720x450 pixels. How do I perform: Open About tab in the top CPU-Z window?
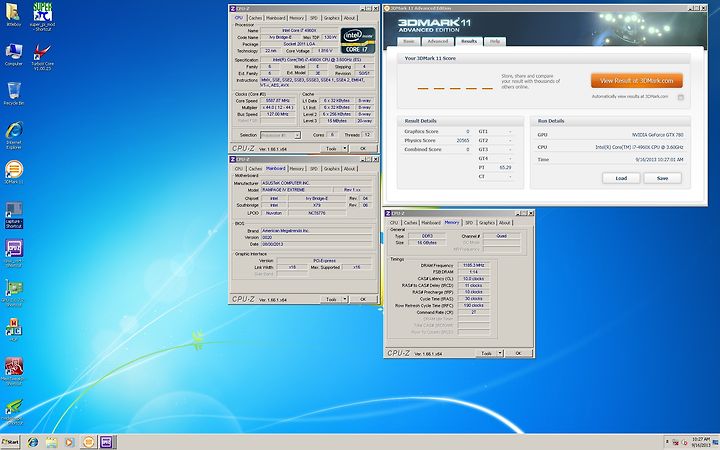point(349,18)
